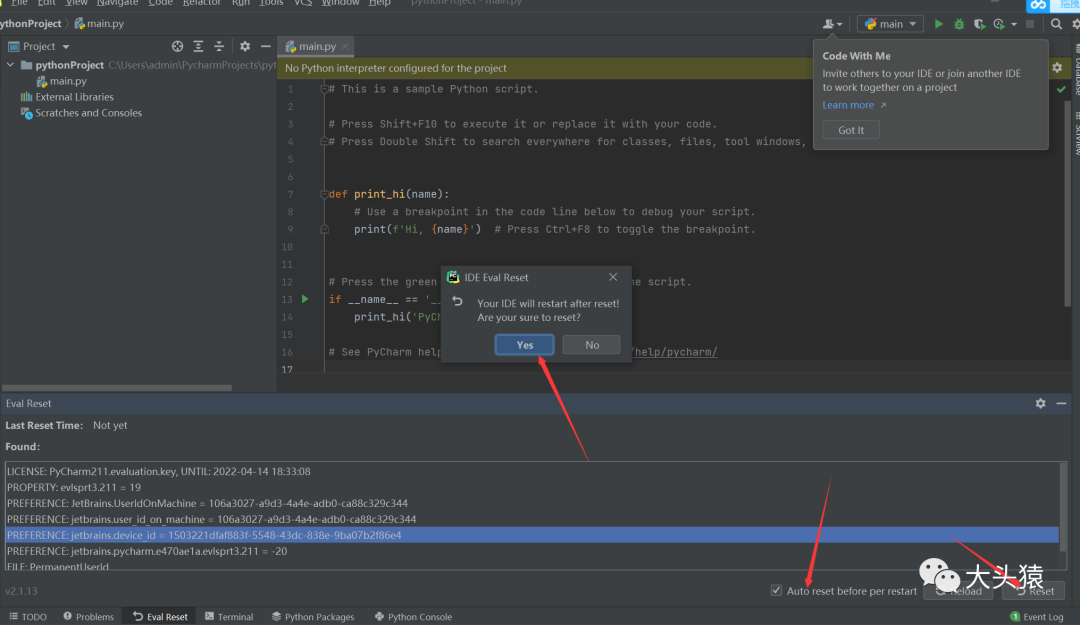Open the Python Packages tool window
Image resolution: width=1080 pixels, height=625 pixels.
[x=313, y=617]
